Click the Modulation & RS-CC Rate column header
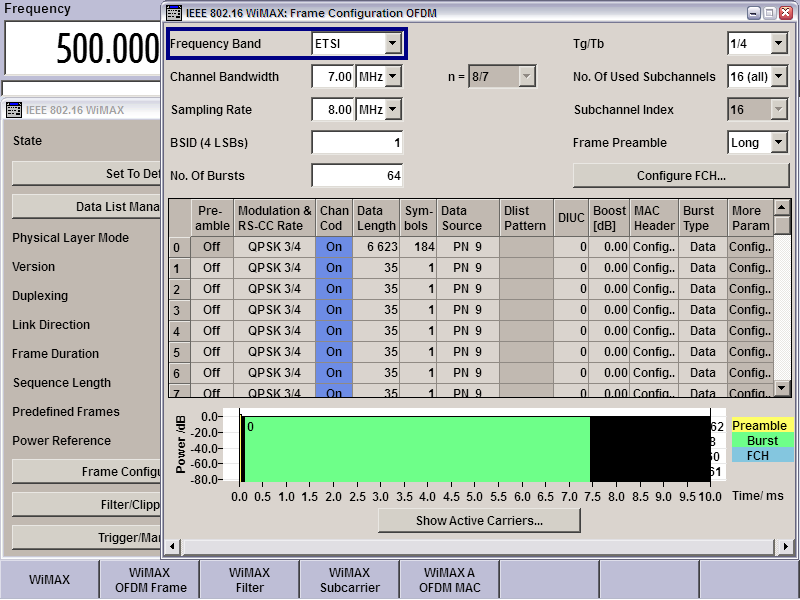The image size is (800, 600). coord(274,218)
